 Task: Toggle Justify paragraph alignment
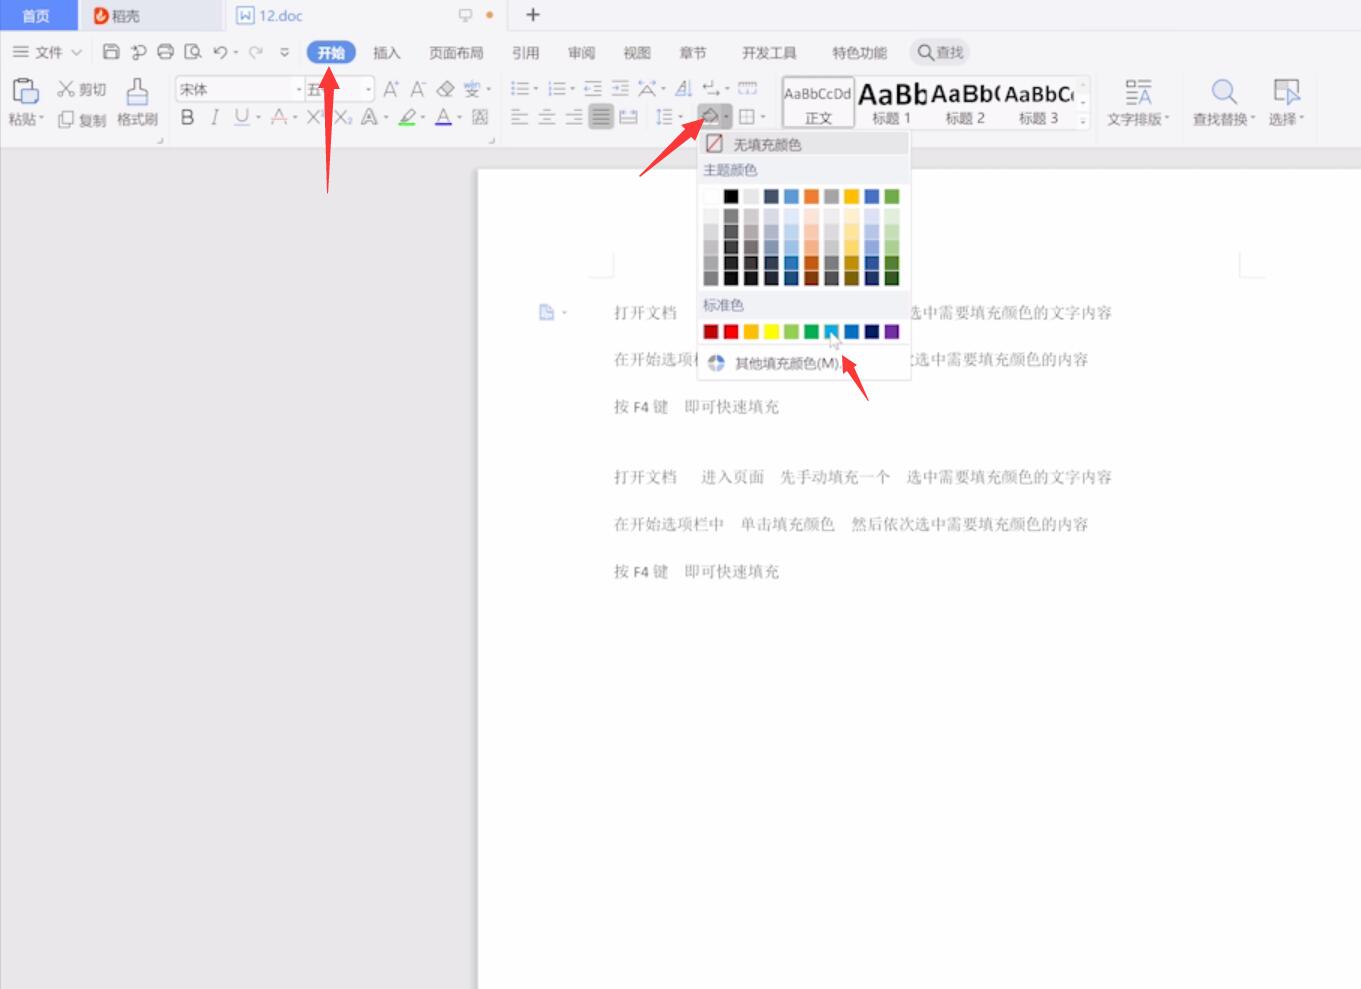tap(600, 117)
